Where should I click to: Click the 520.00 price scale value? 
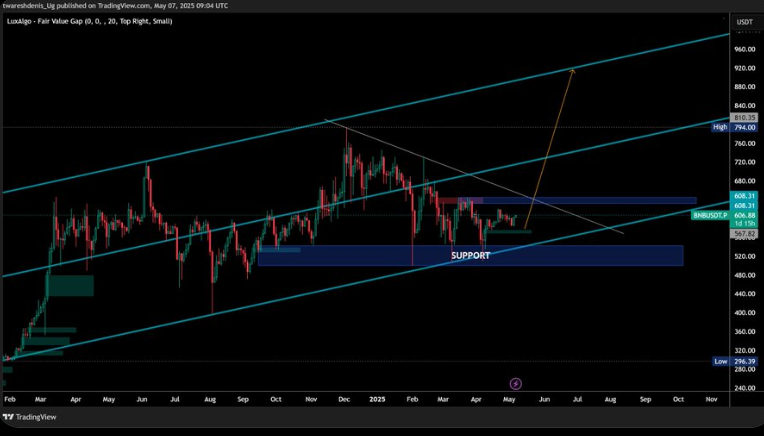[745, 256]
